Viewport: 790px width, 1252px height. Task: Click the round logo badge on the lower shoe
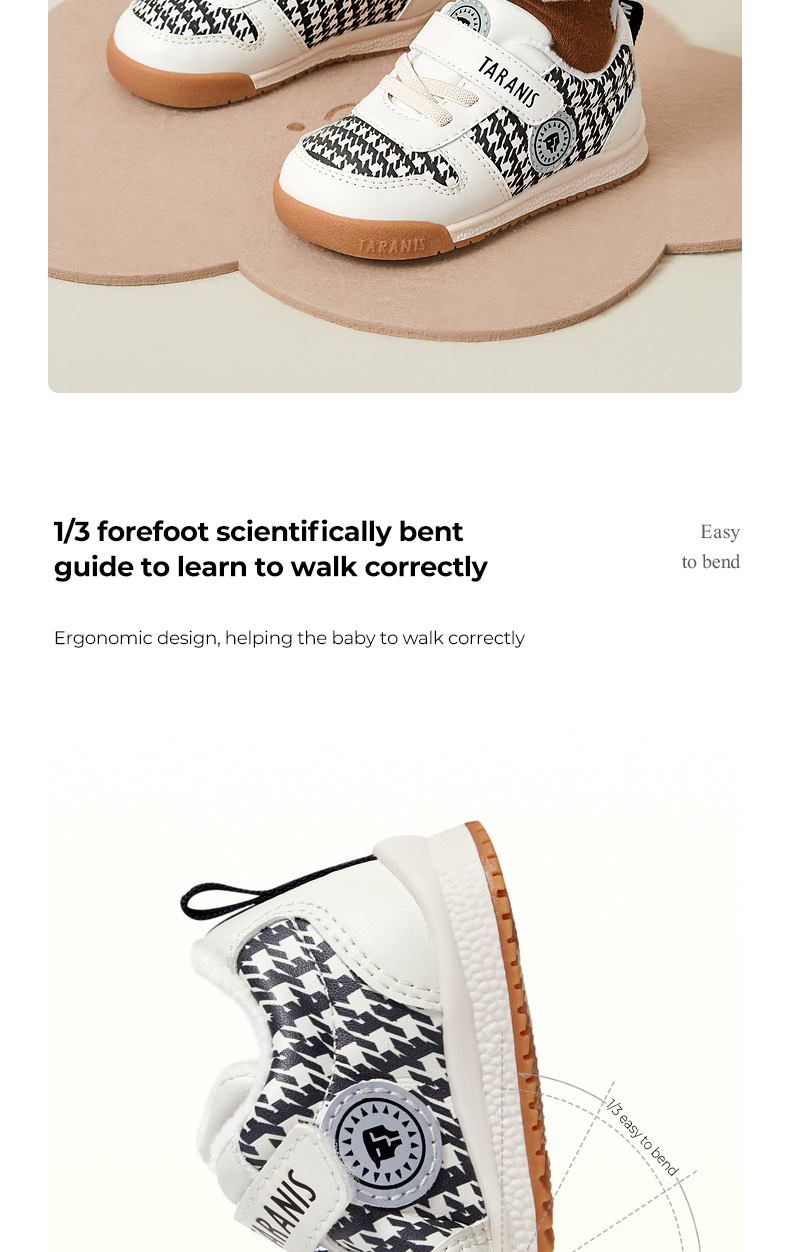388,1142
